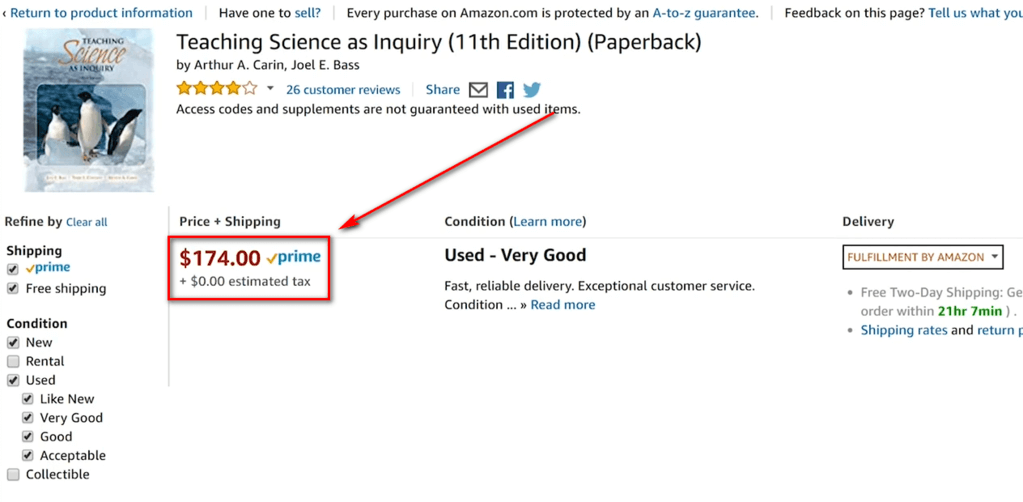Uncheck the Like New checkbox

click(27, 399)
